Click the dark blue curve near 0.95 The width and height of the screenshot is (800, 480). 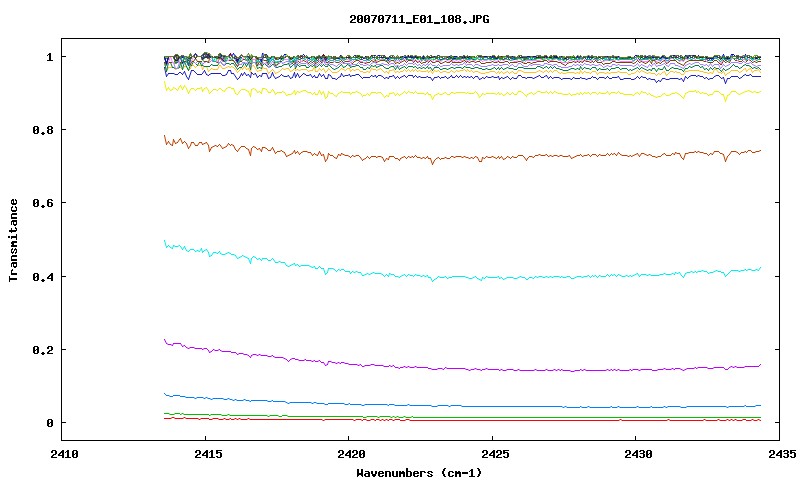tap(462, 77)
